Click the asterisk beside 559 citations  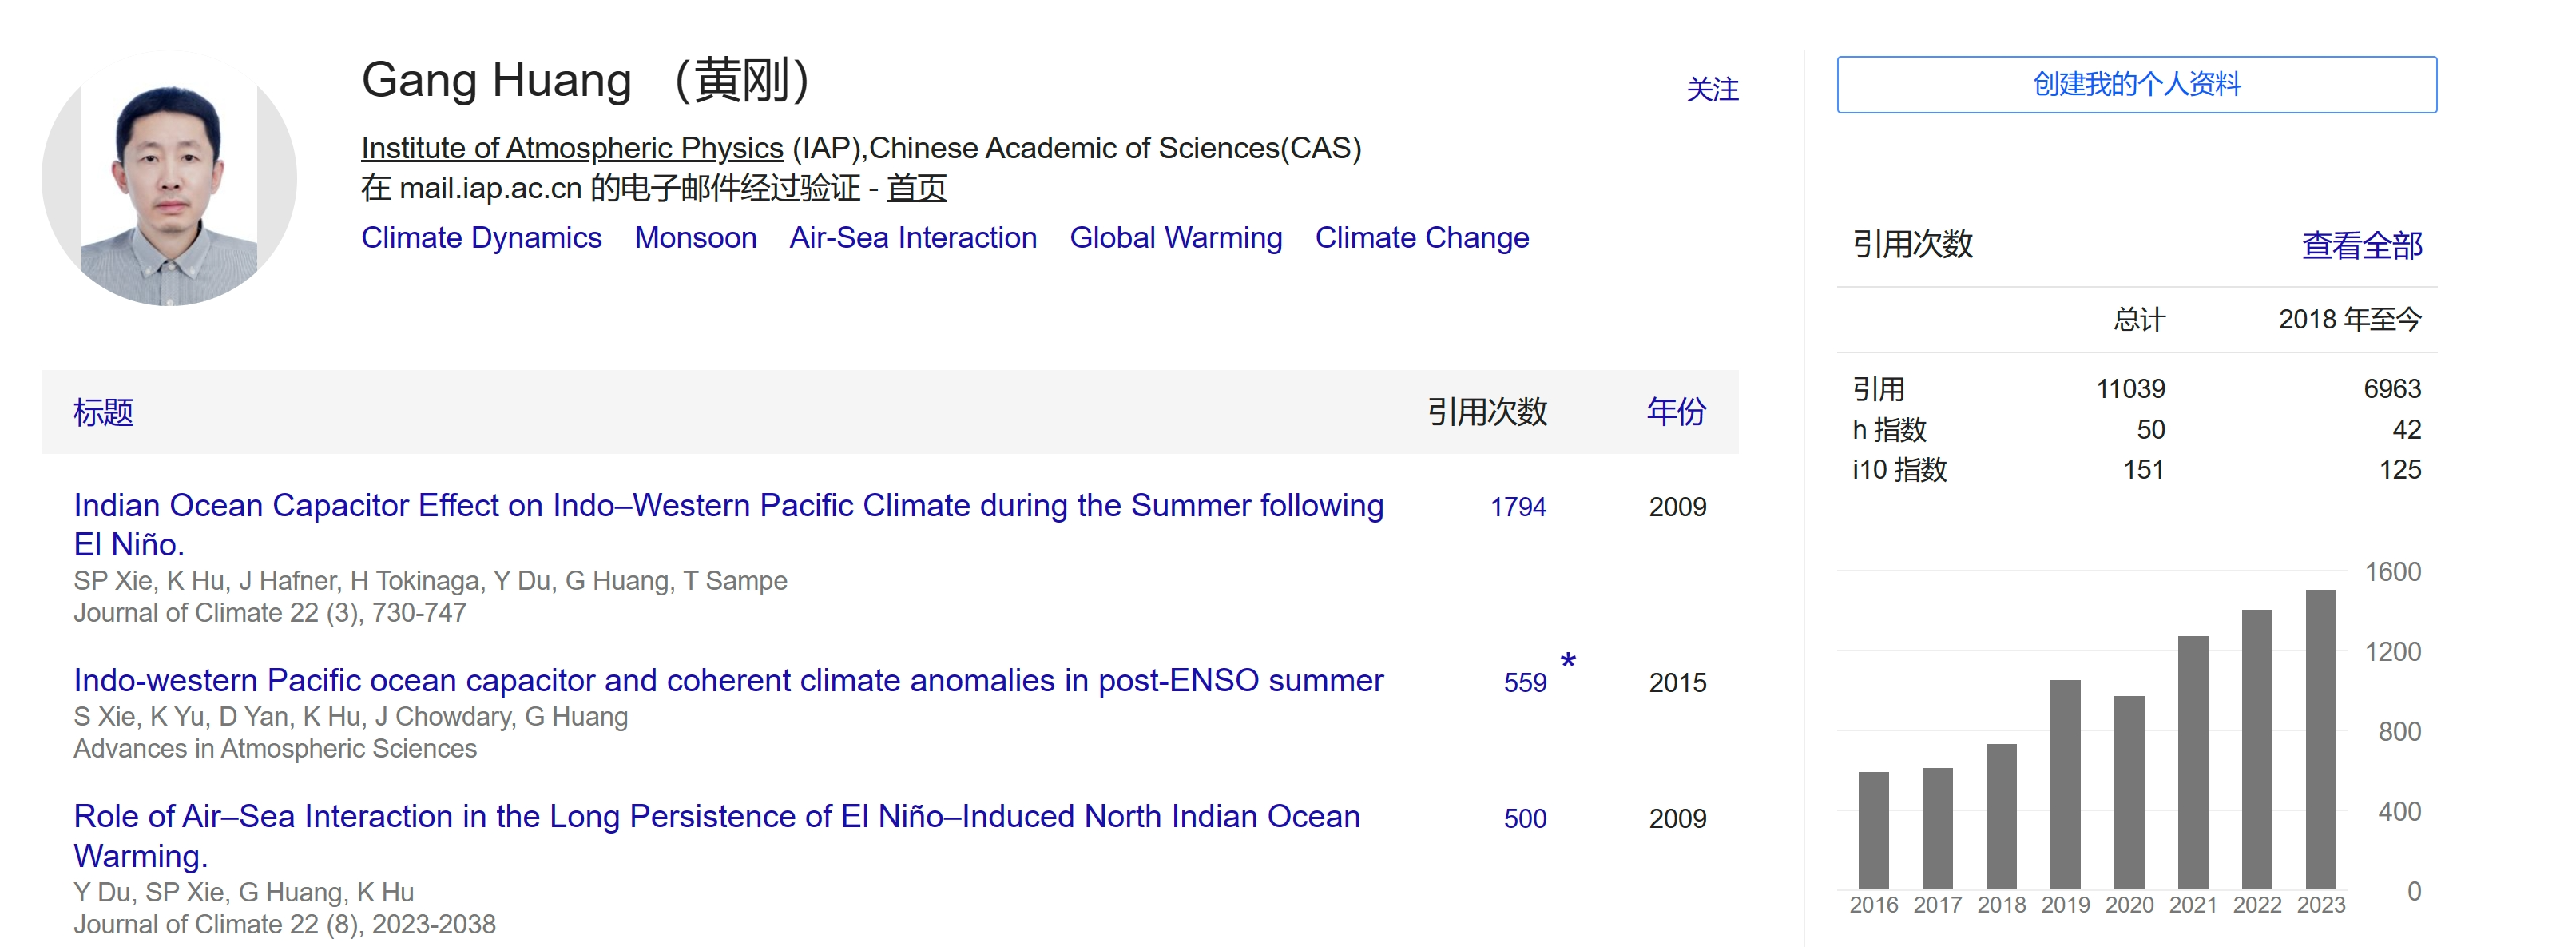coord(1568,662)
